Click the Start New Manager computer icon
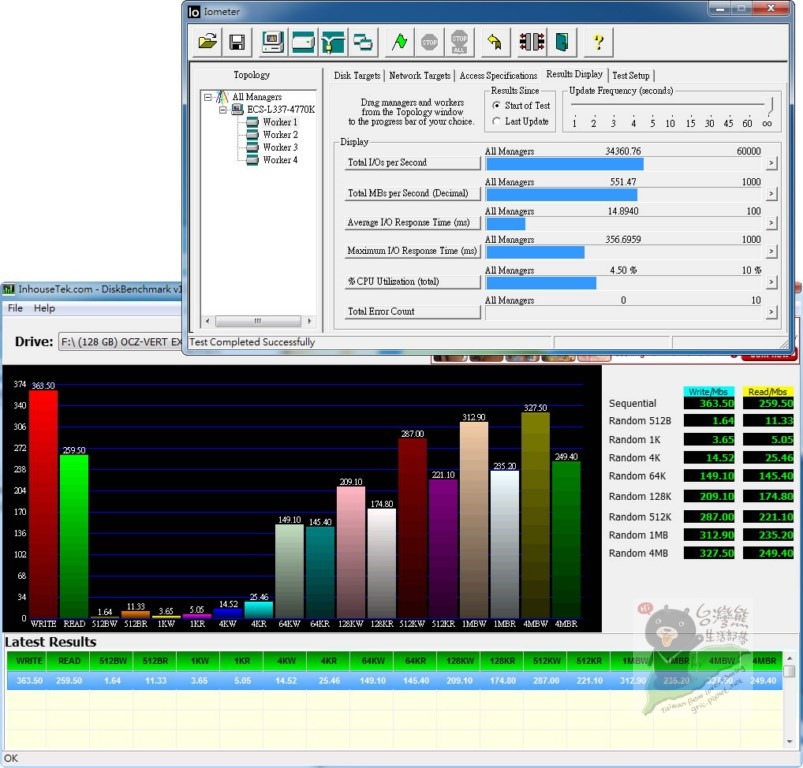The image size is (803, 768). tap(272, 42)
